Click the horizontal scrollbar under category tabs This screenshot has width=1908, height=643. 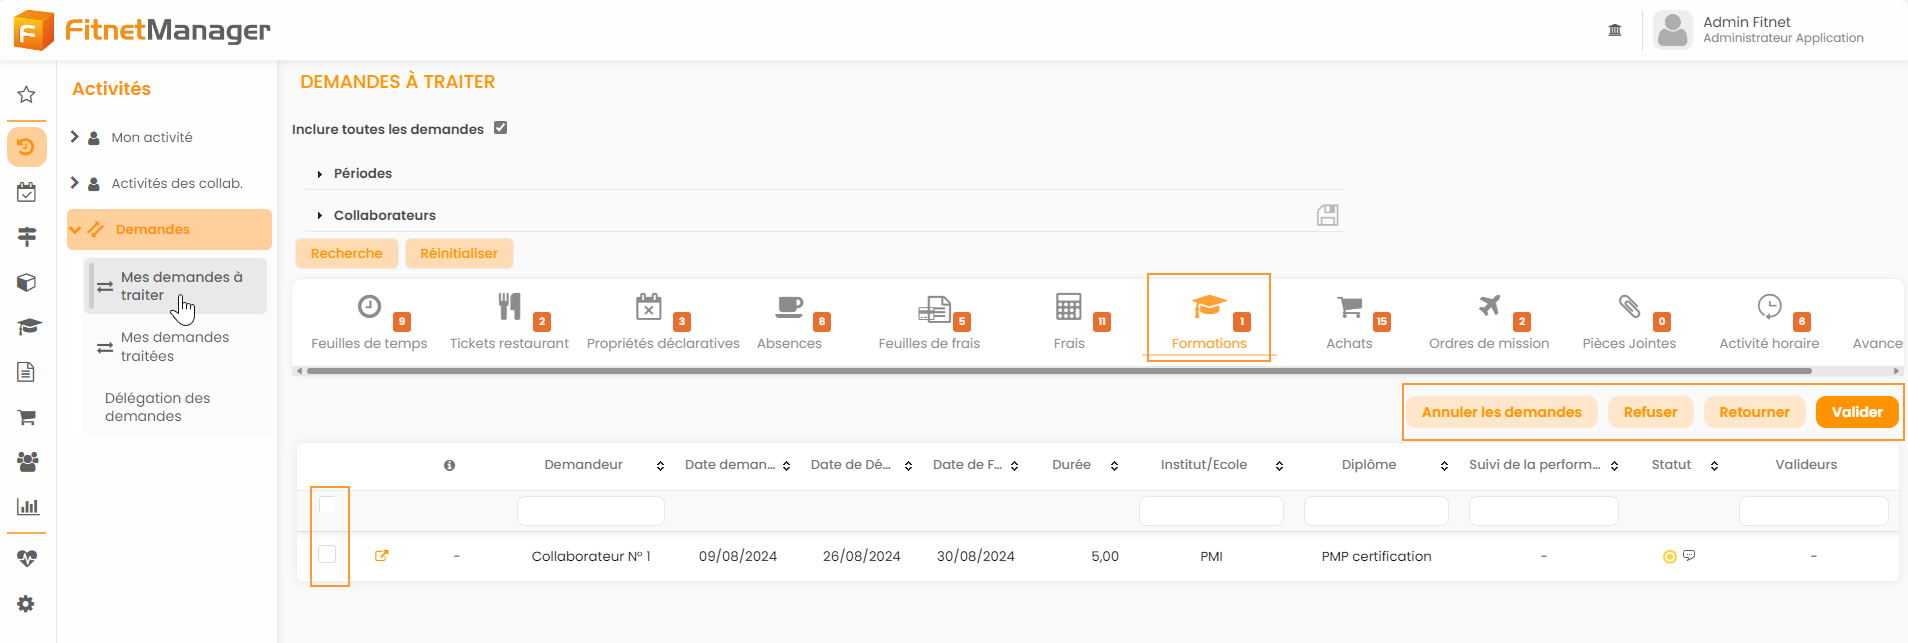[x=1058, y=371]
